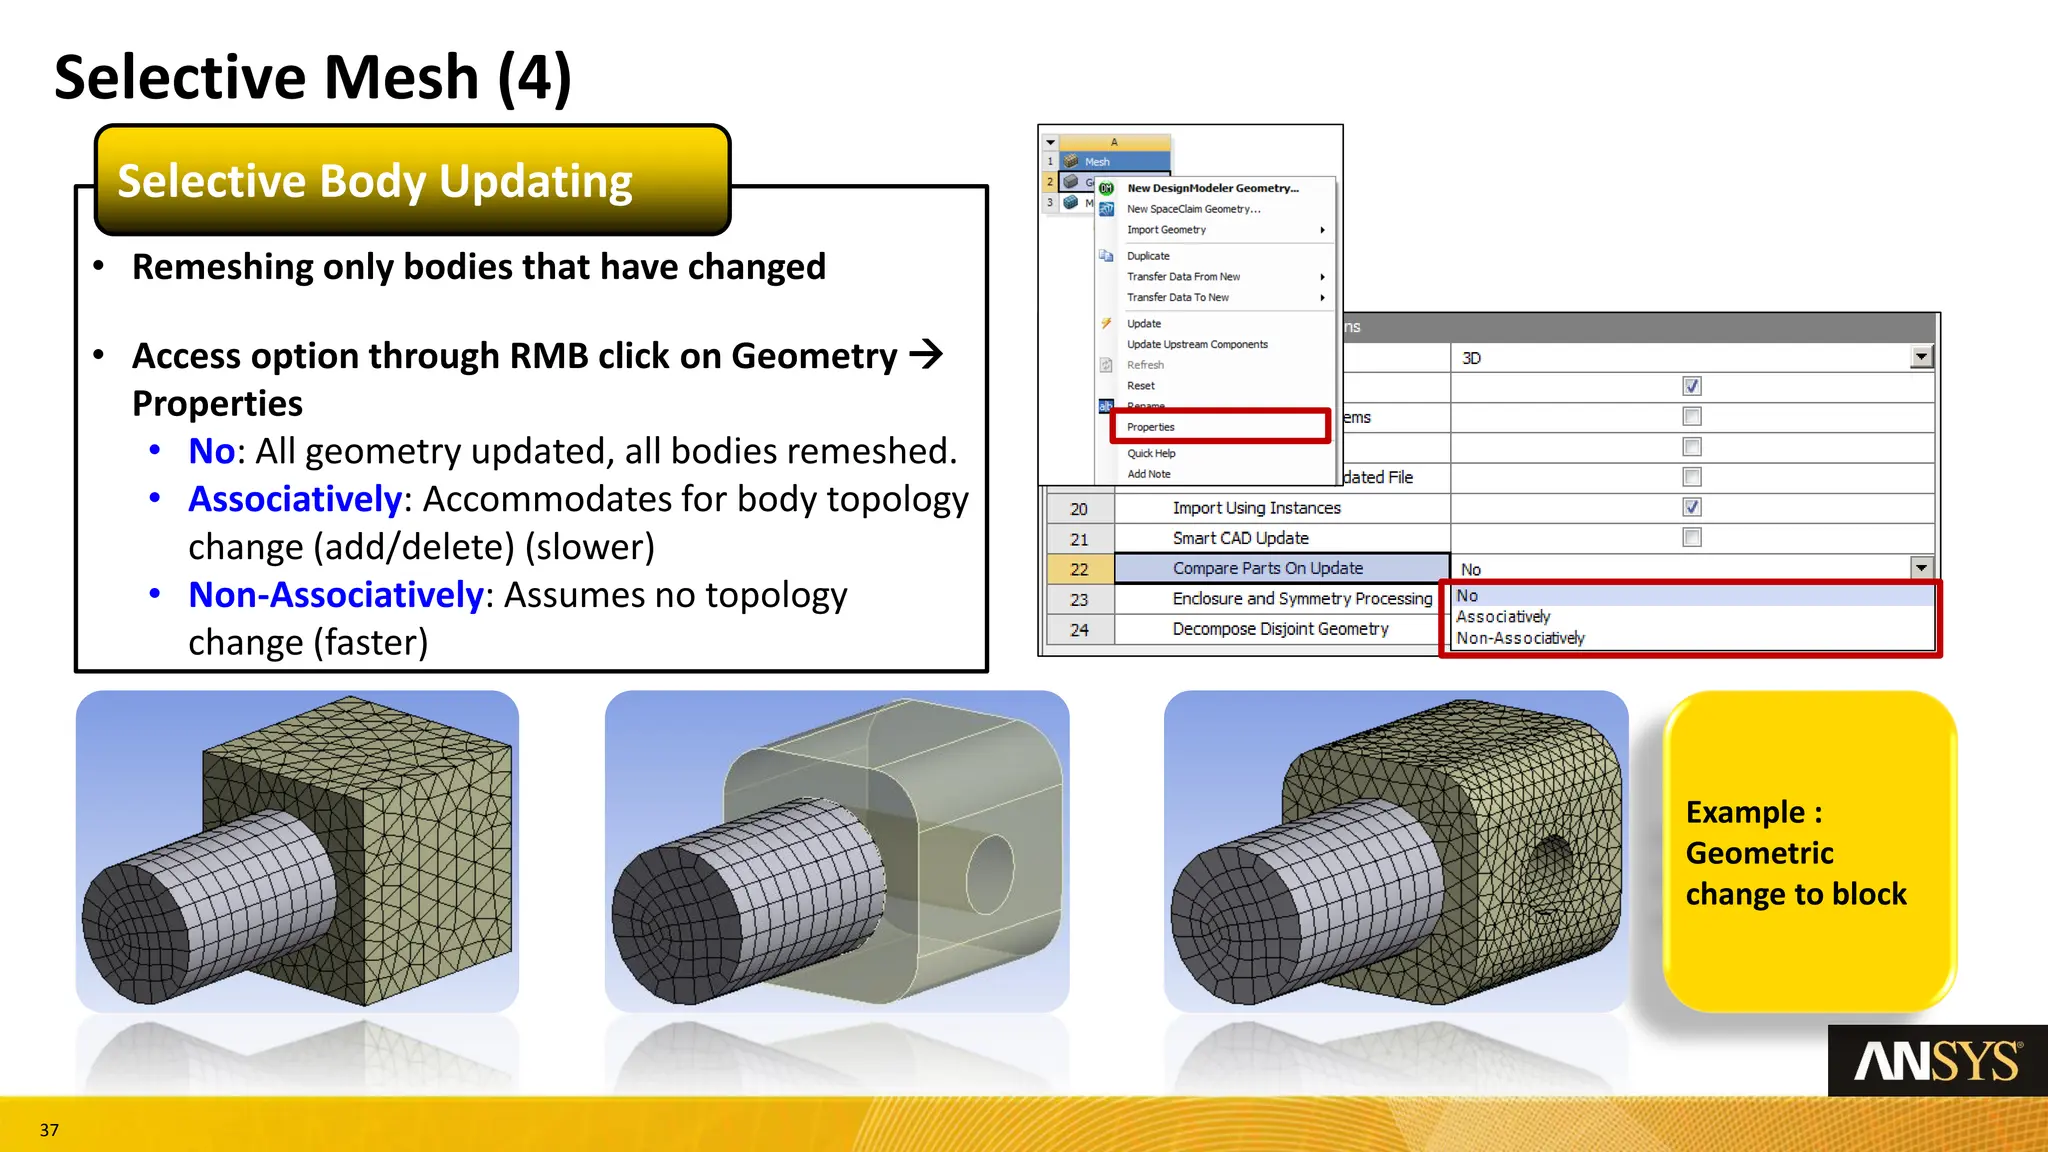Expand the Import Geometry submenu arrow
Screen dimensions: 2048x1152
click(1322, 230)
